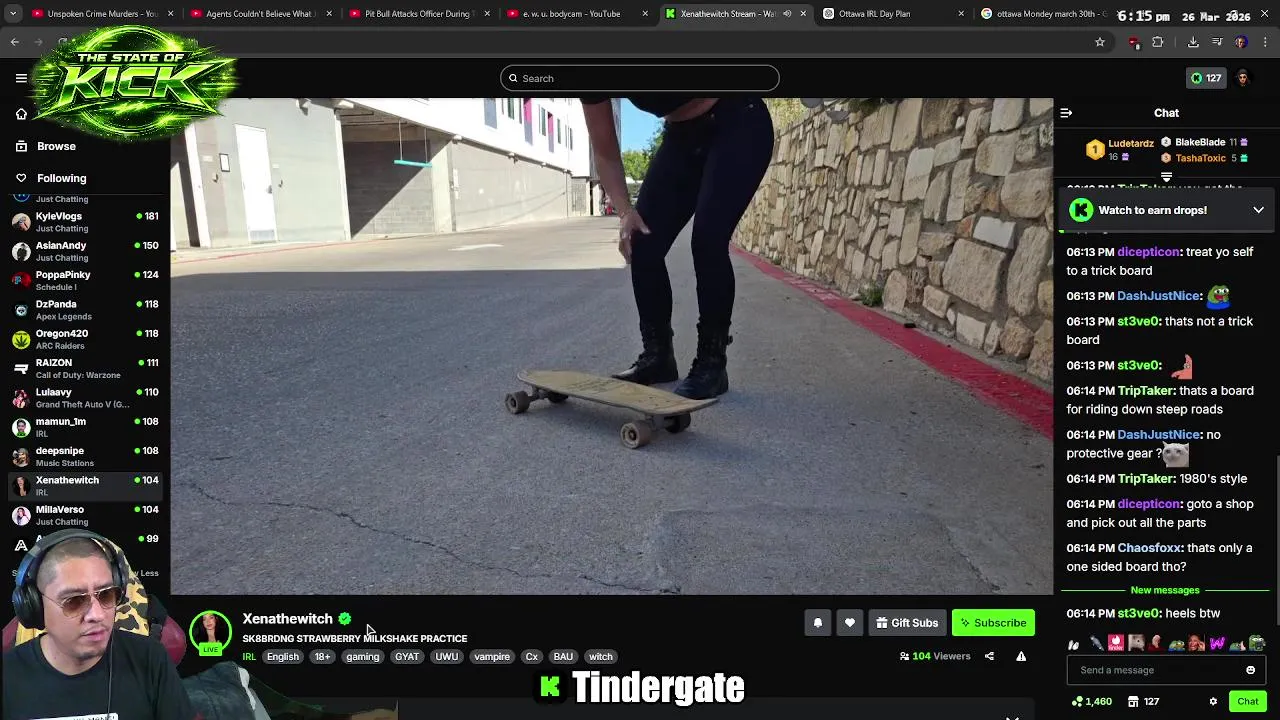Screen dimensions: 1280x720
Task: Close the Xenathewitch Stream tab
Action: (802, 14)
